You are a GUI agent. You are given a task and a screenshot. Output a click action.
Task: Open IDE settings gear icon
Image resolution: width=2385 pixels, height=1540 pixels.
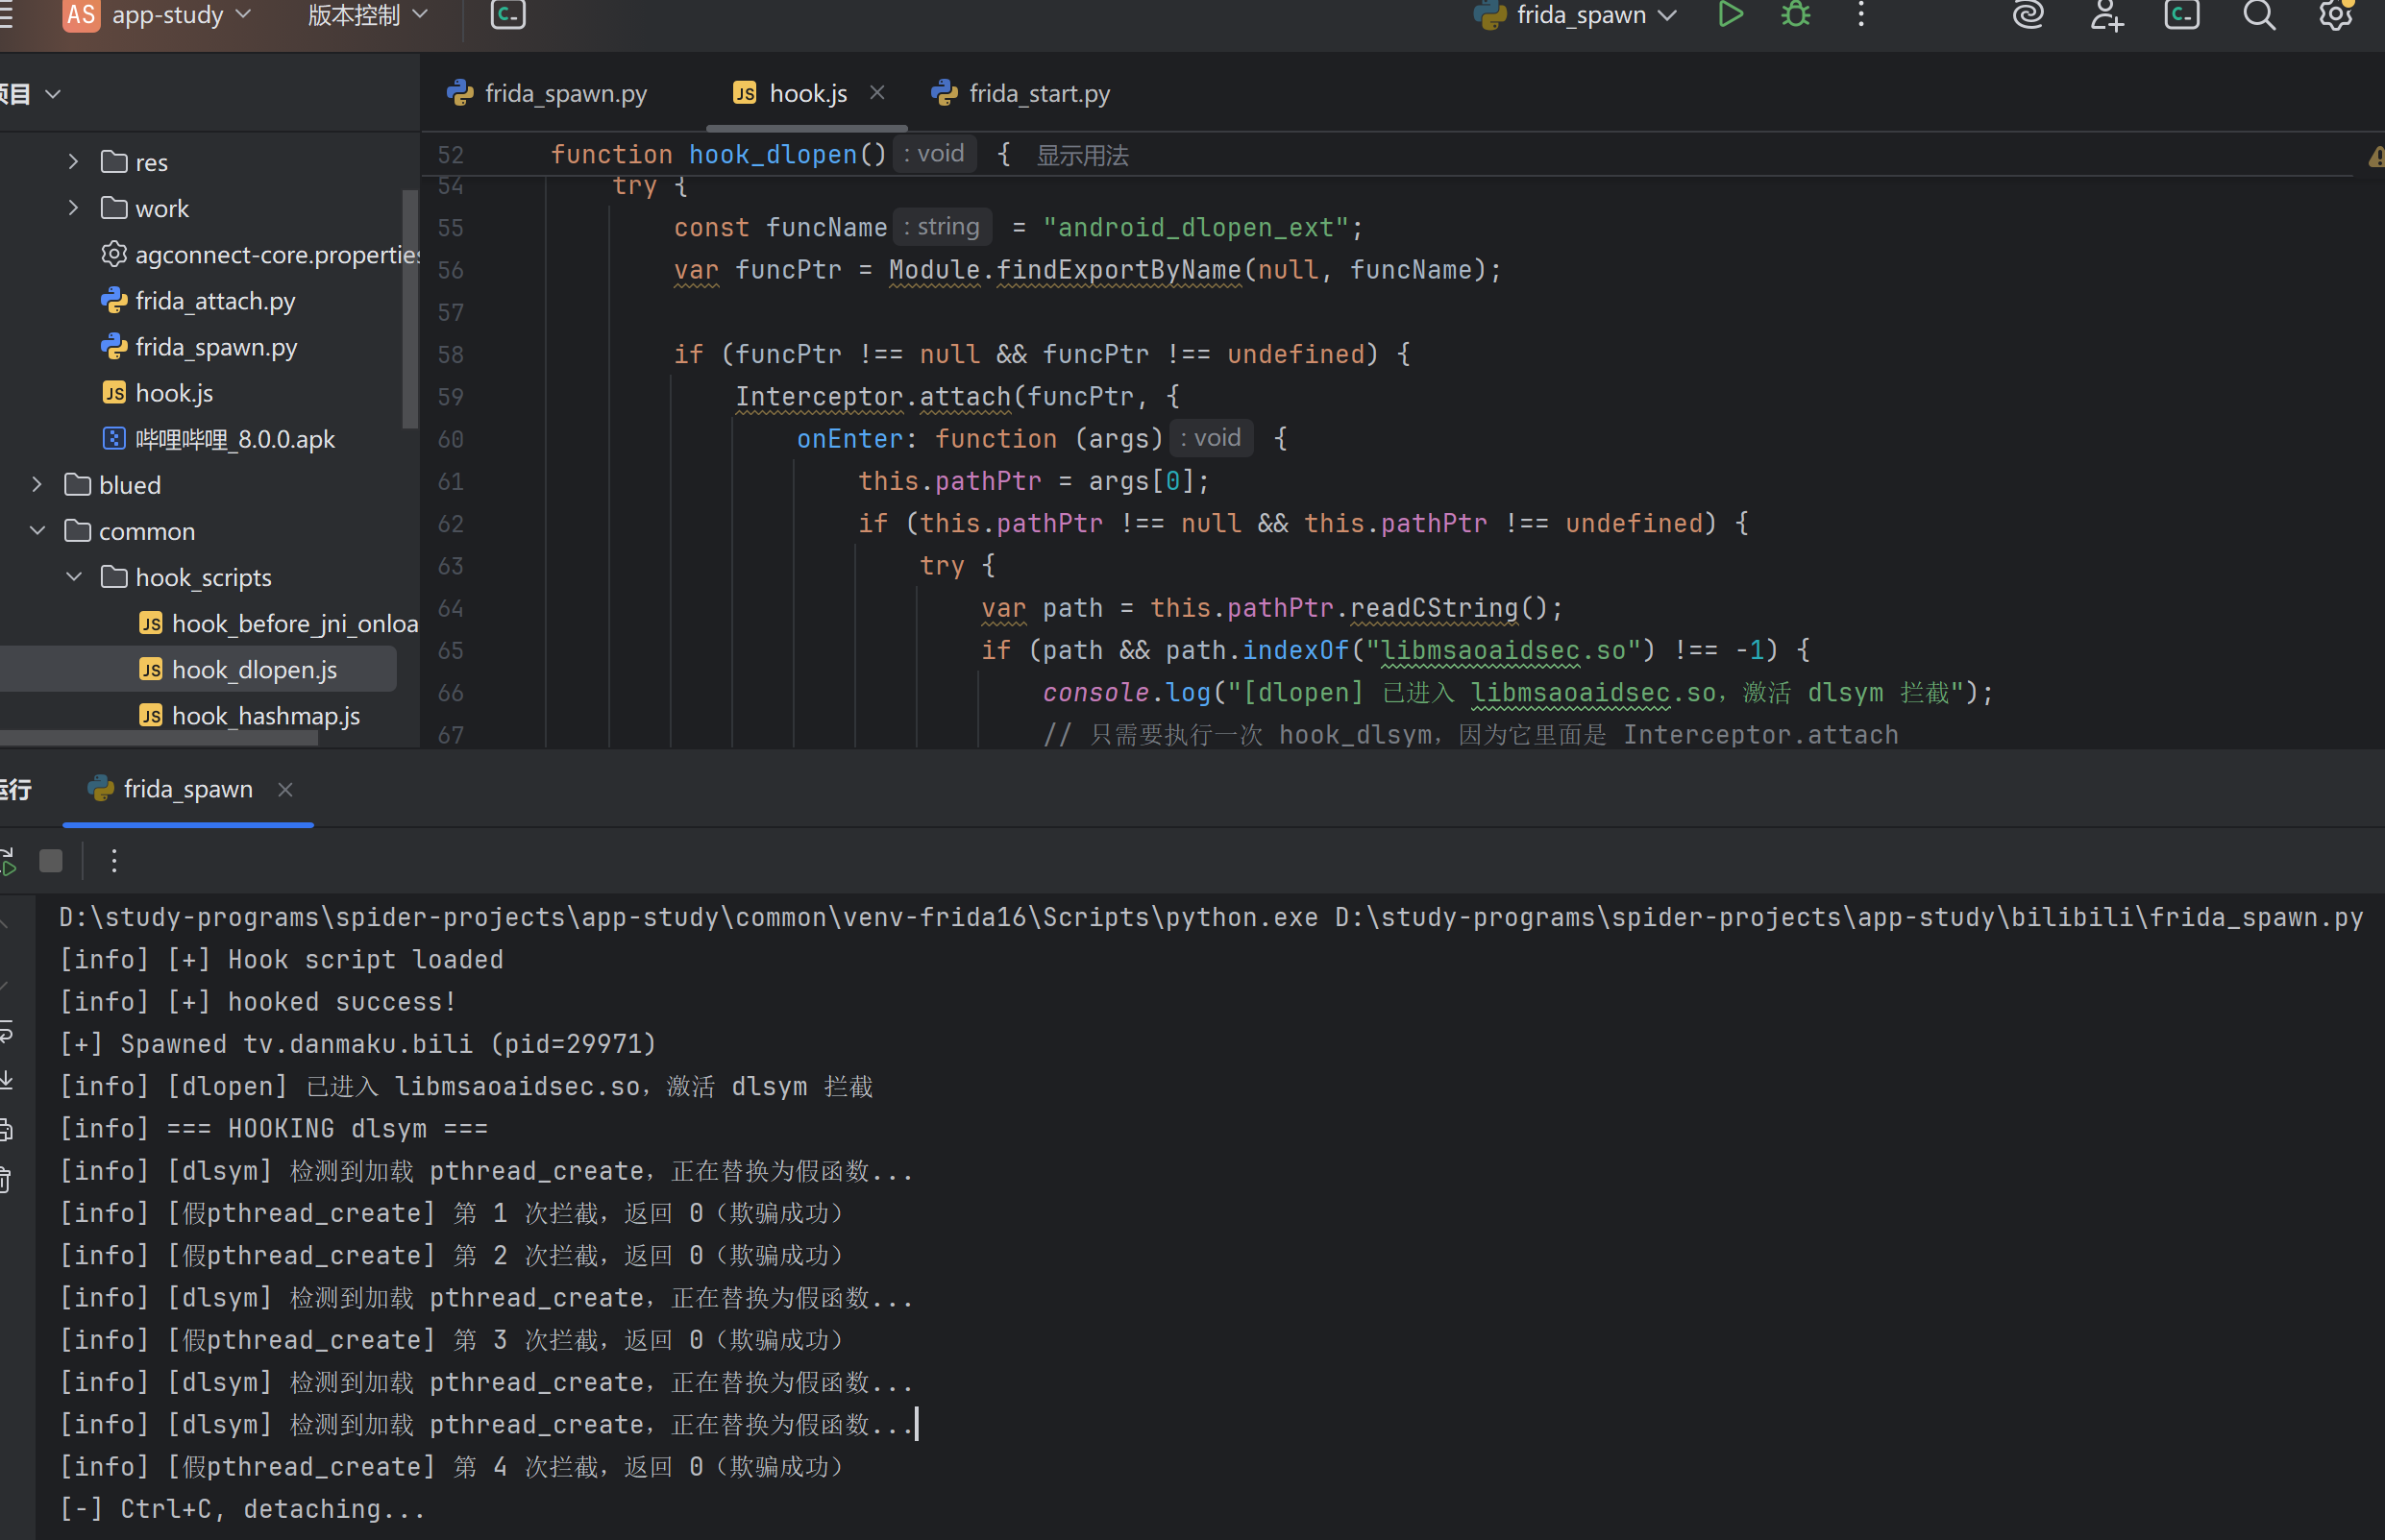2336,15
